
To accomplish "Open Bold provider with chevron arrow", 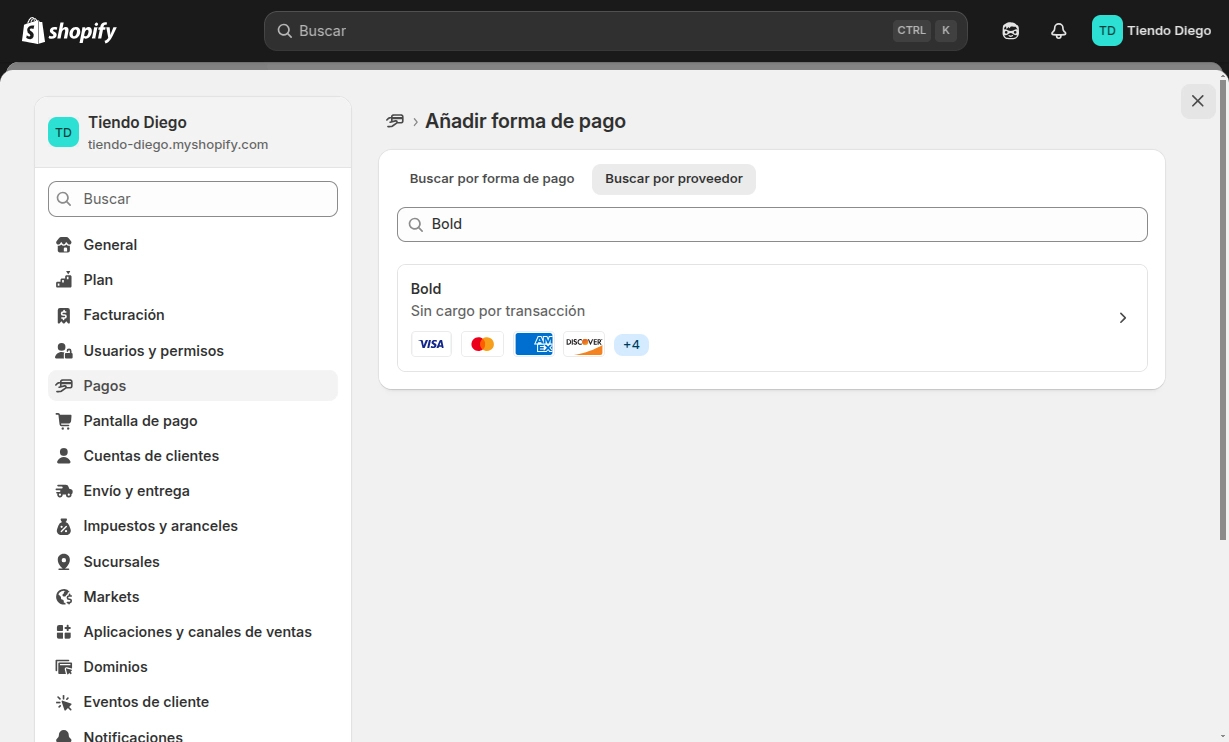I will (x=1122, y=318).
